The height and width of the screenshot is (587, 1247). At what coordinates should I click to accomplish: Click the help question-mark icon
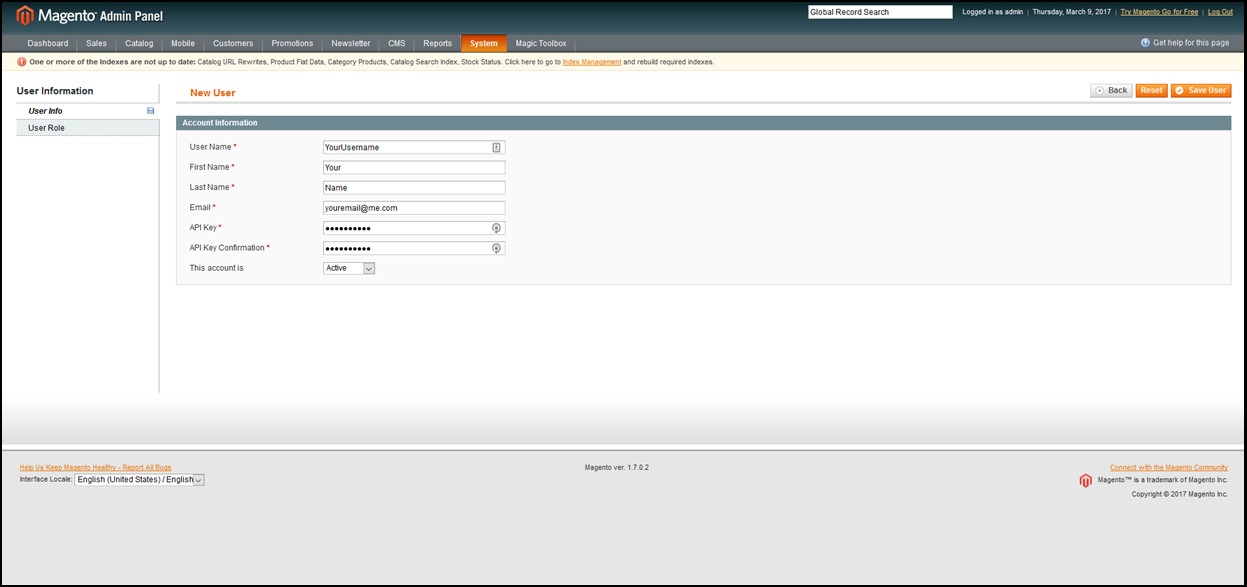(1145, 43)
